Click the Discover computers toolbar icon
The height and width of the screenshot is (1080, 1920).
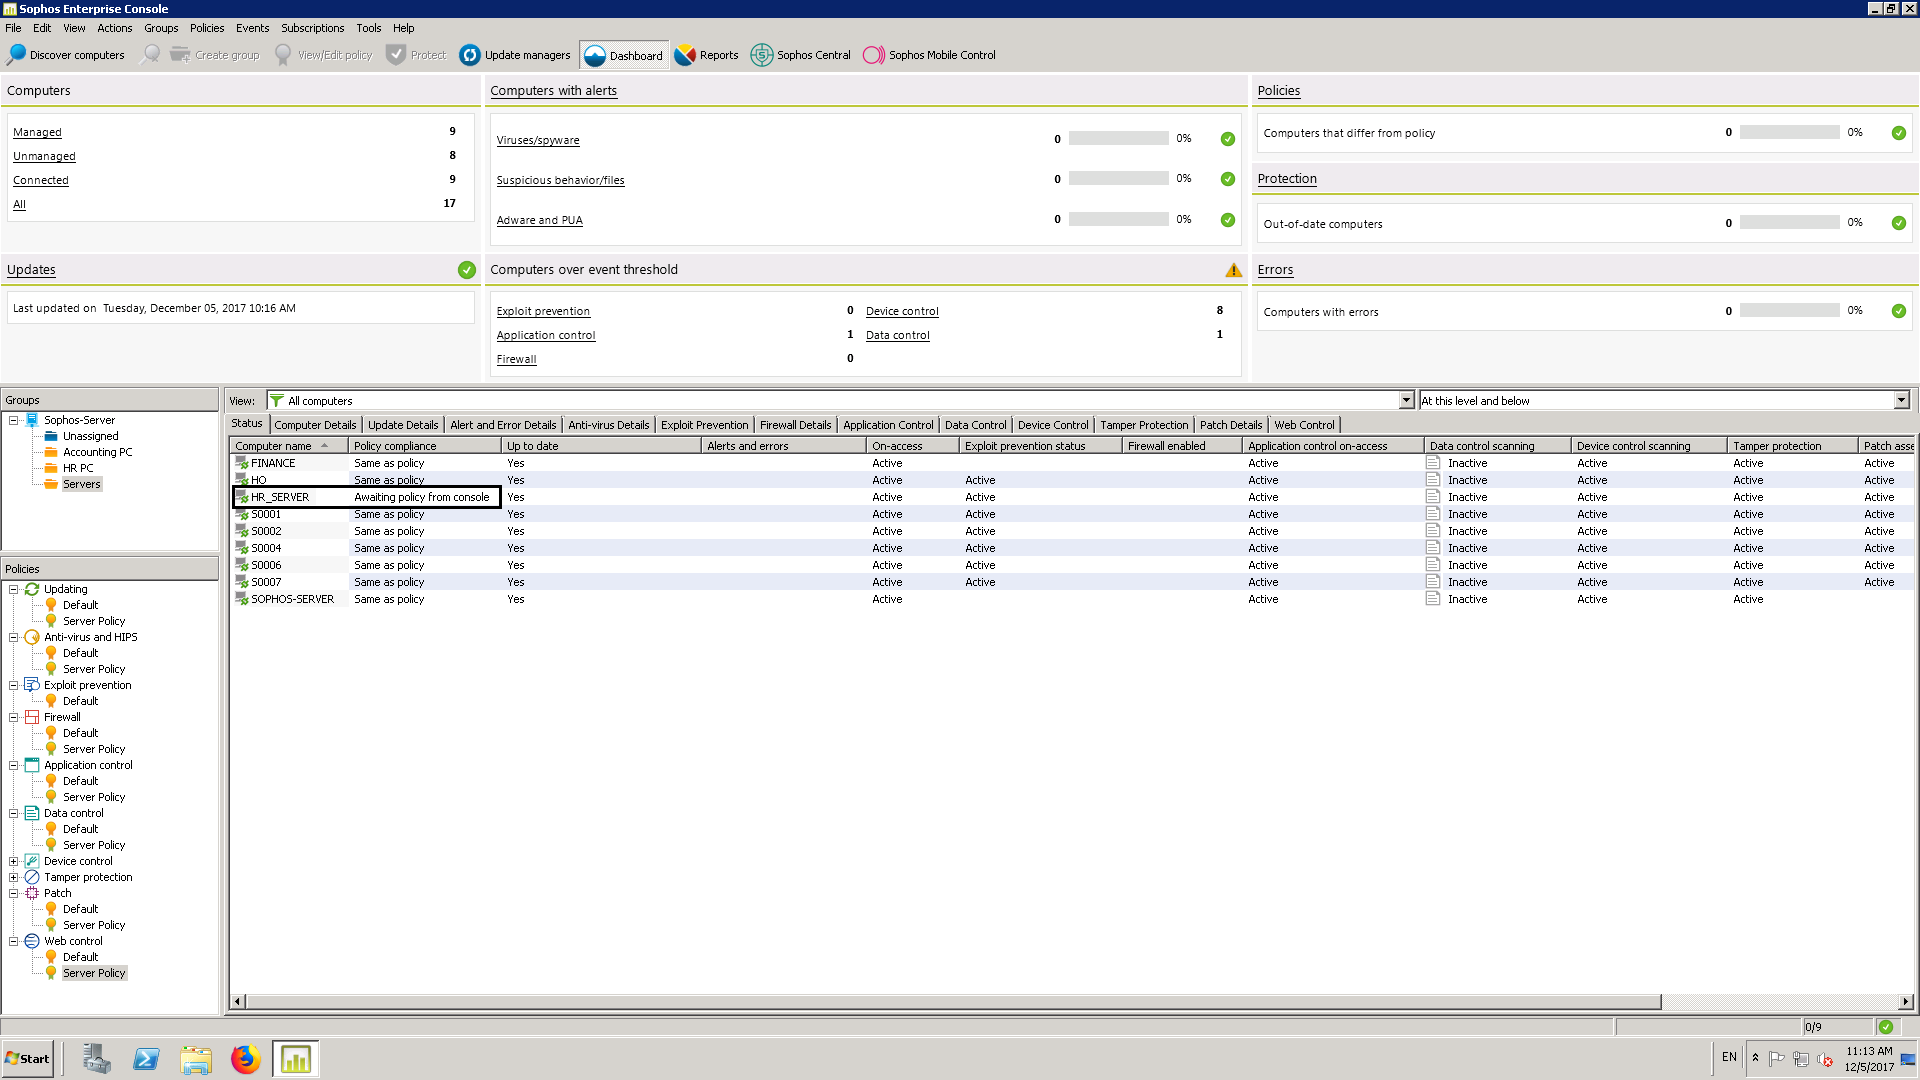17,55
